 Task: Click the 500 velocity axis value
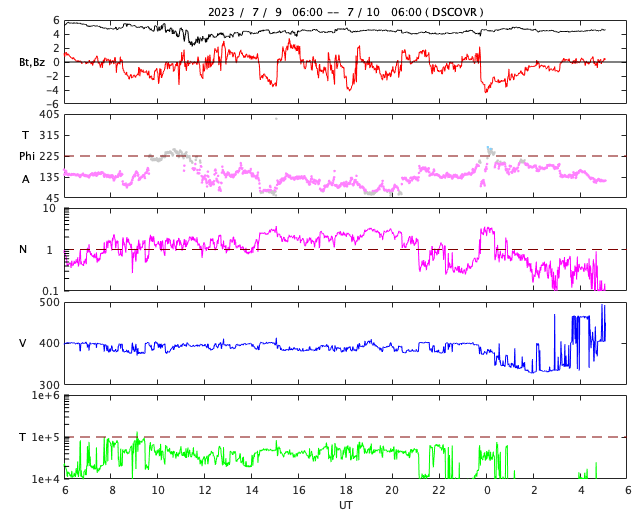pos(49,302)
